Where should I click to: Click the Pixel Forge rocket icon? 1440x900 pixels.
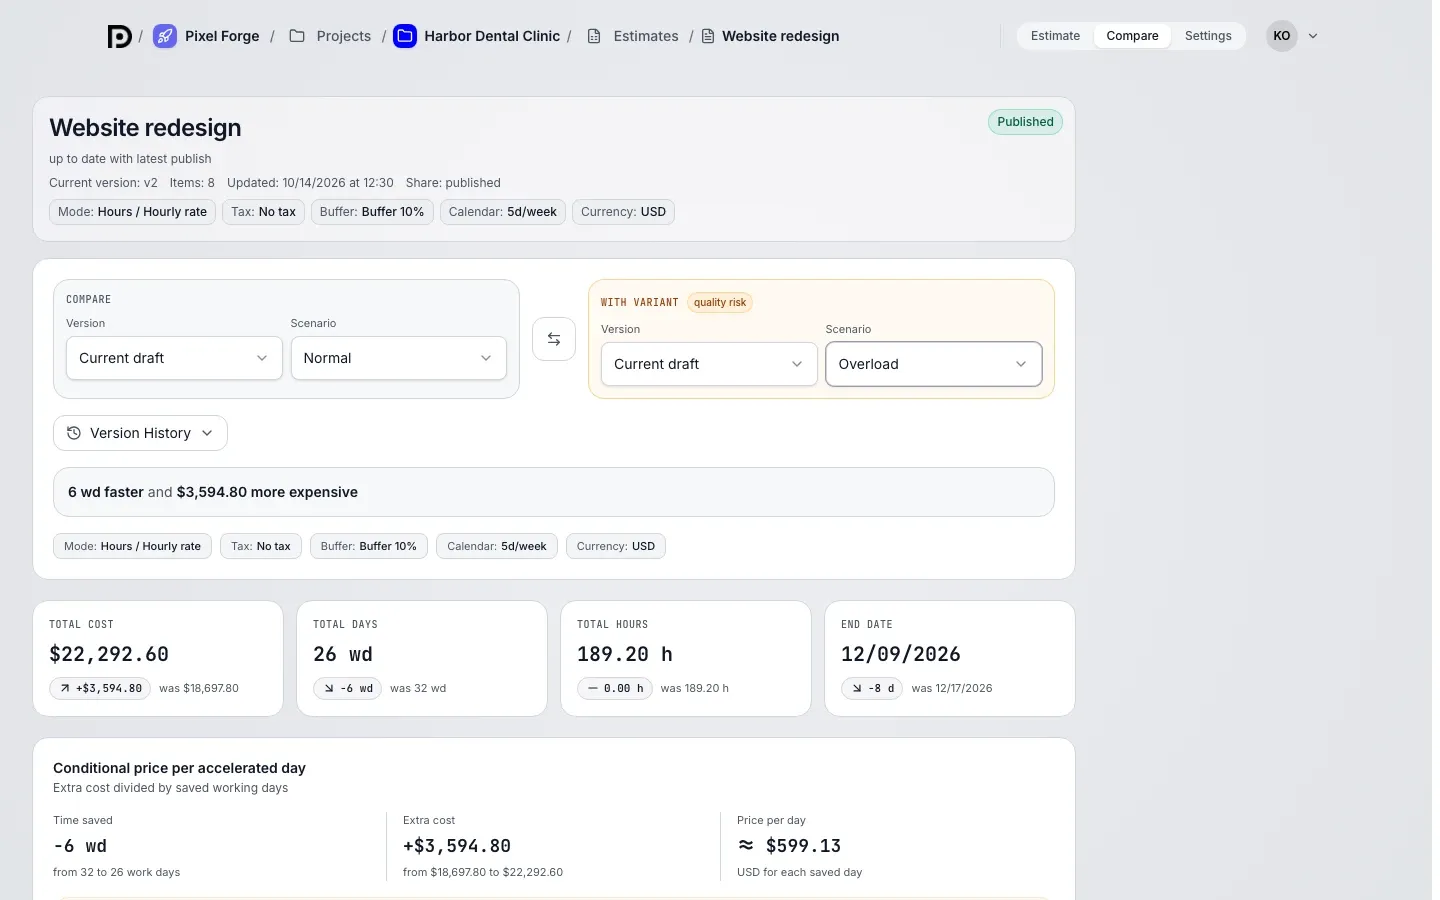tap(165, 37)
